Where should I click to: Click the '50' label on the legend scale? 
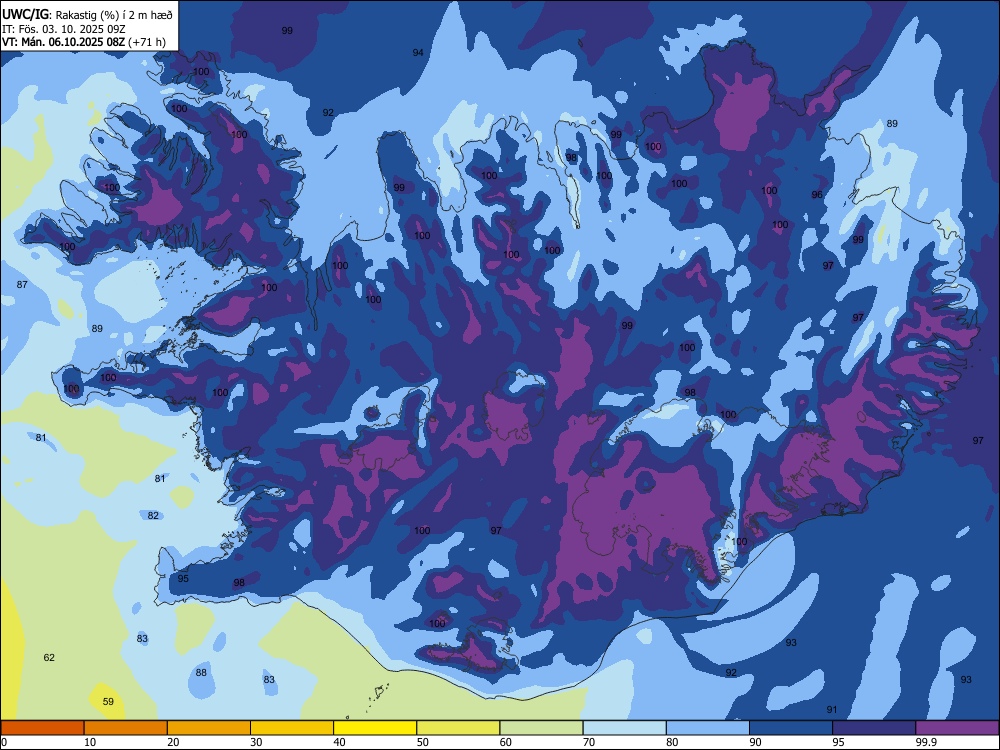(x=422, y=742)
